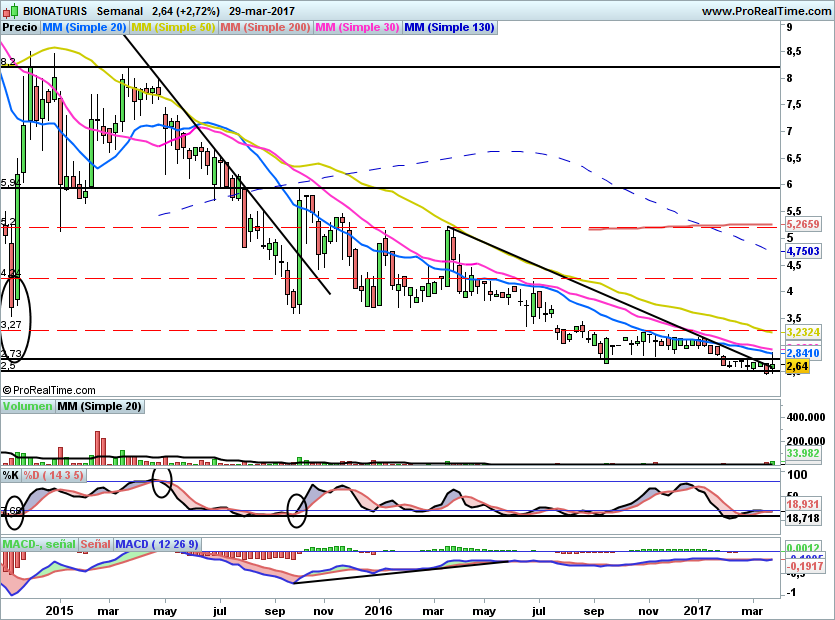Click the current price tag 2,64
The image size is (835, 620).
click(x=797, y=366)
